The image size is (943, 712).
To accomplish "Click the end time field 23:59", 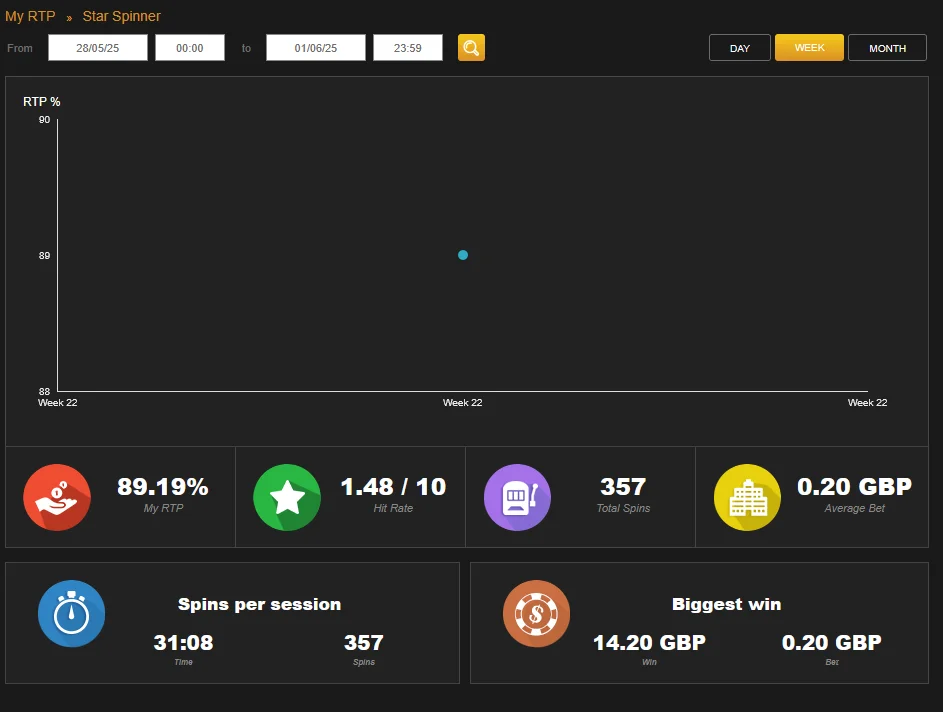I will (x=408, y=48).
